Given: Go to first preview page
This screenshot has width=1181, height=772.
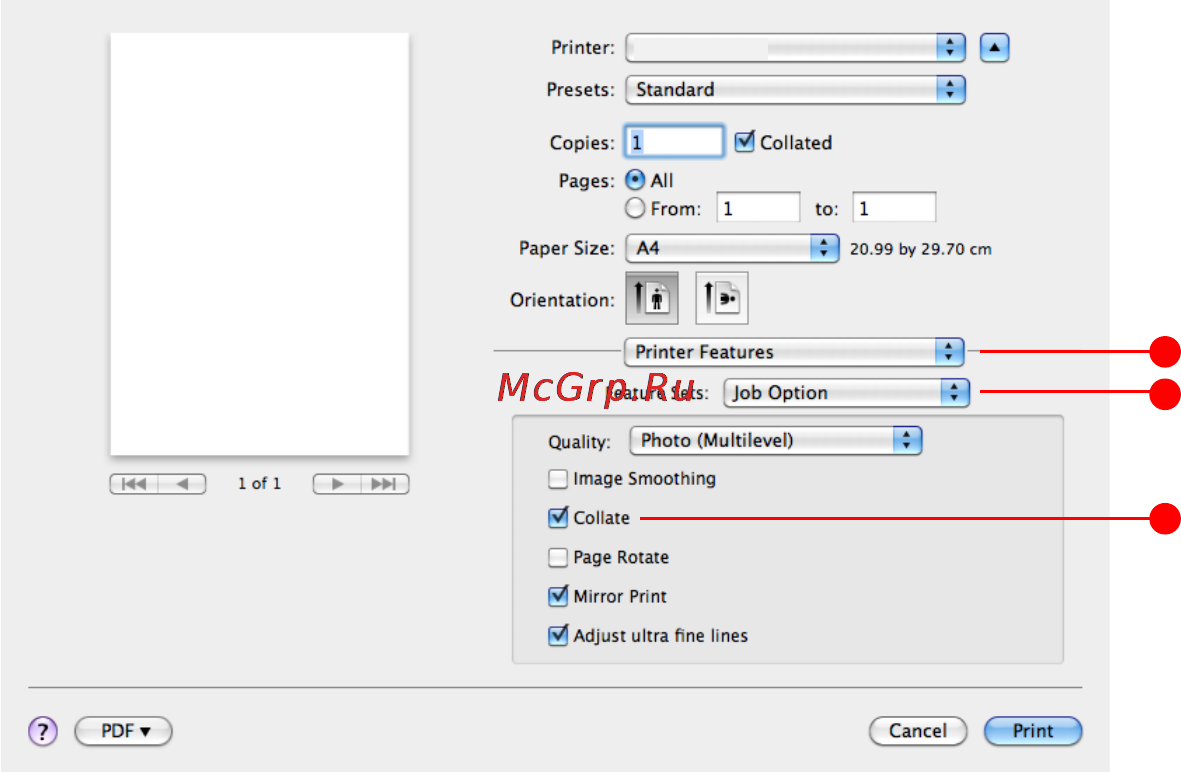Looking at the screenshot, I should click(x=134, y=484).
